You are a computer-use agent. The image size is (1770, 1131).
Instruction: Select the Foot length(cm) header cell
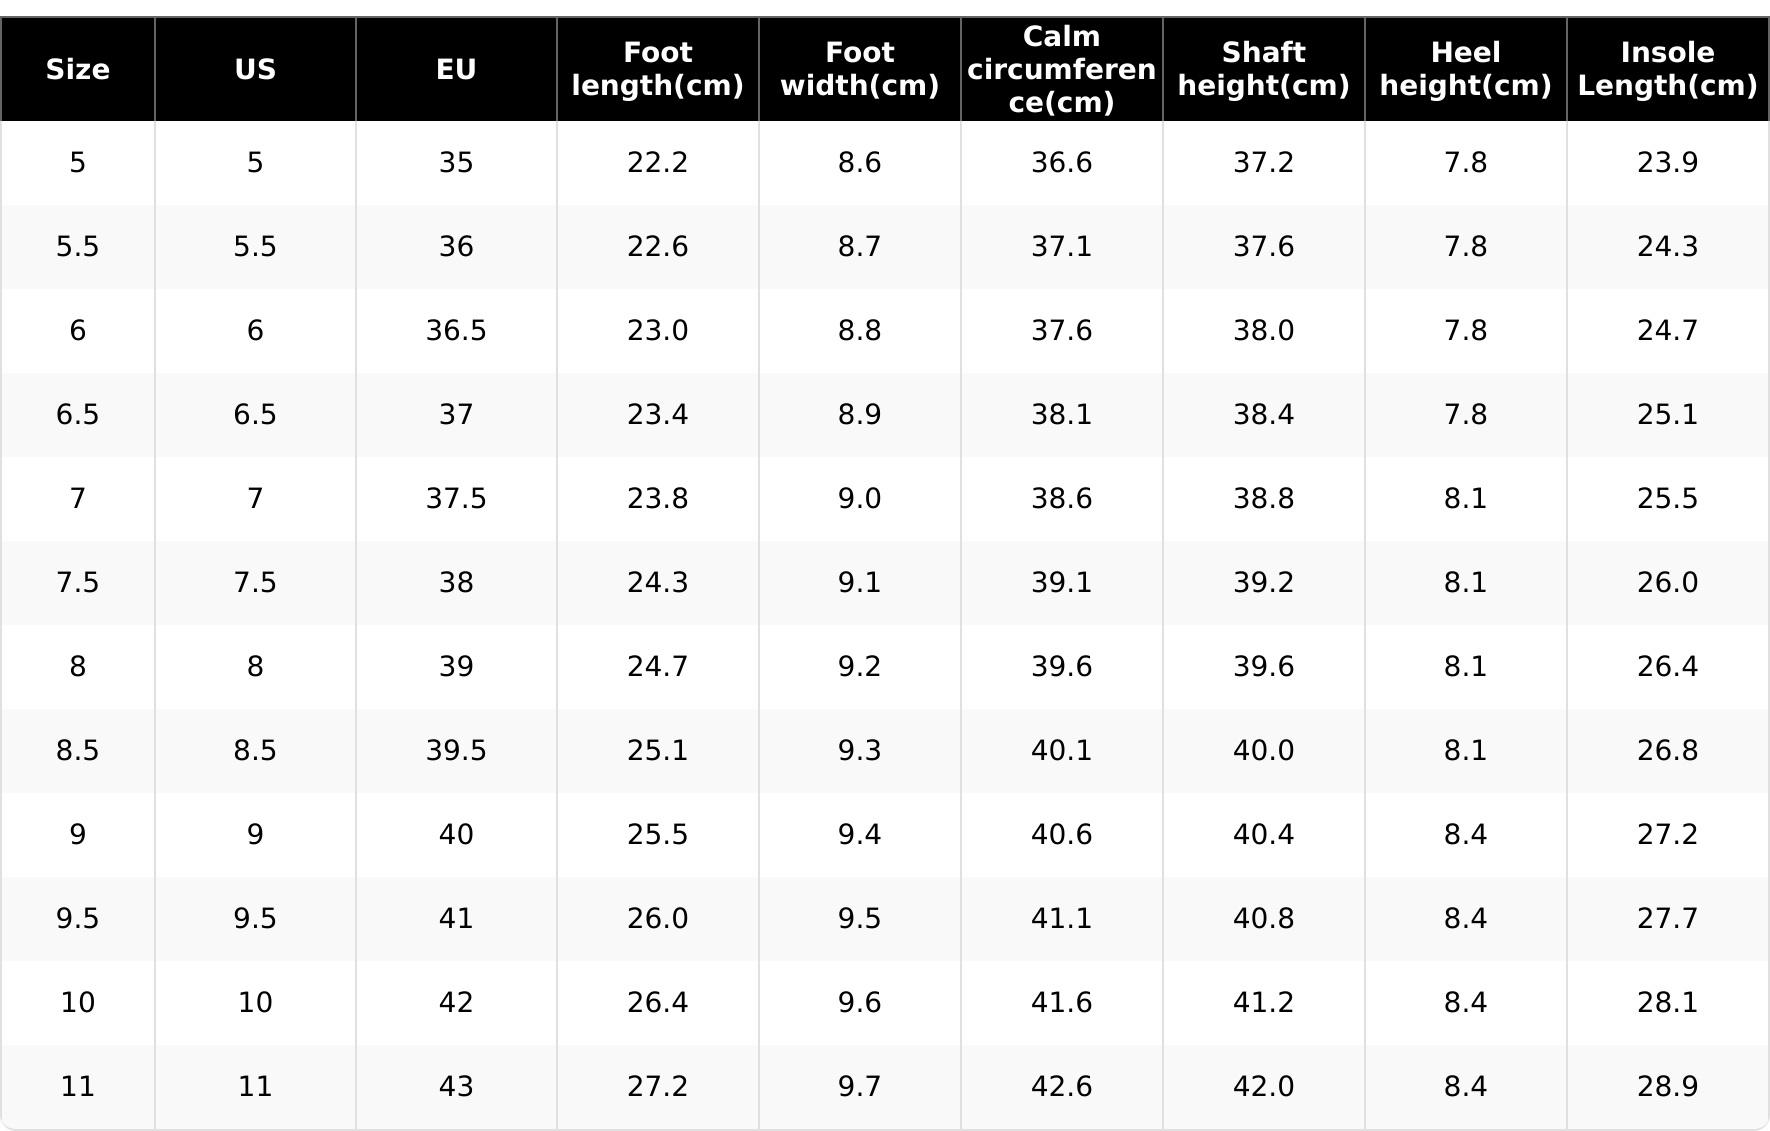tap(657, 69)
